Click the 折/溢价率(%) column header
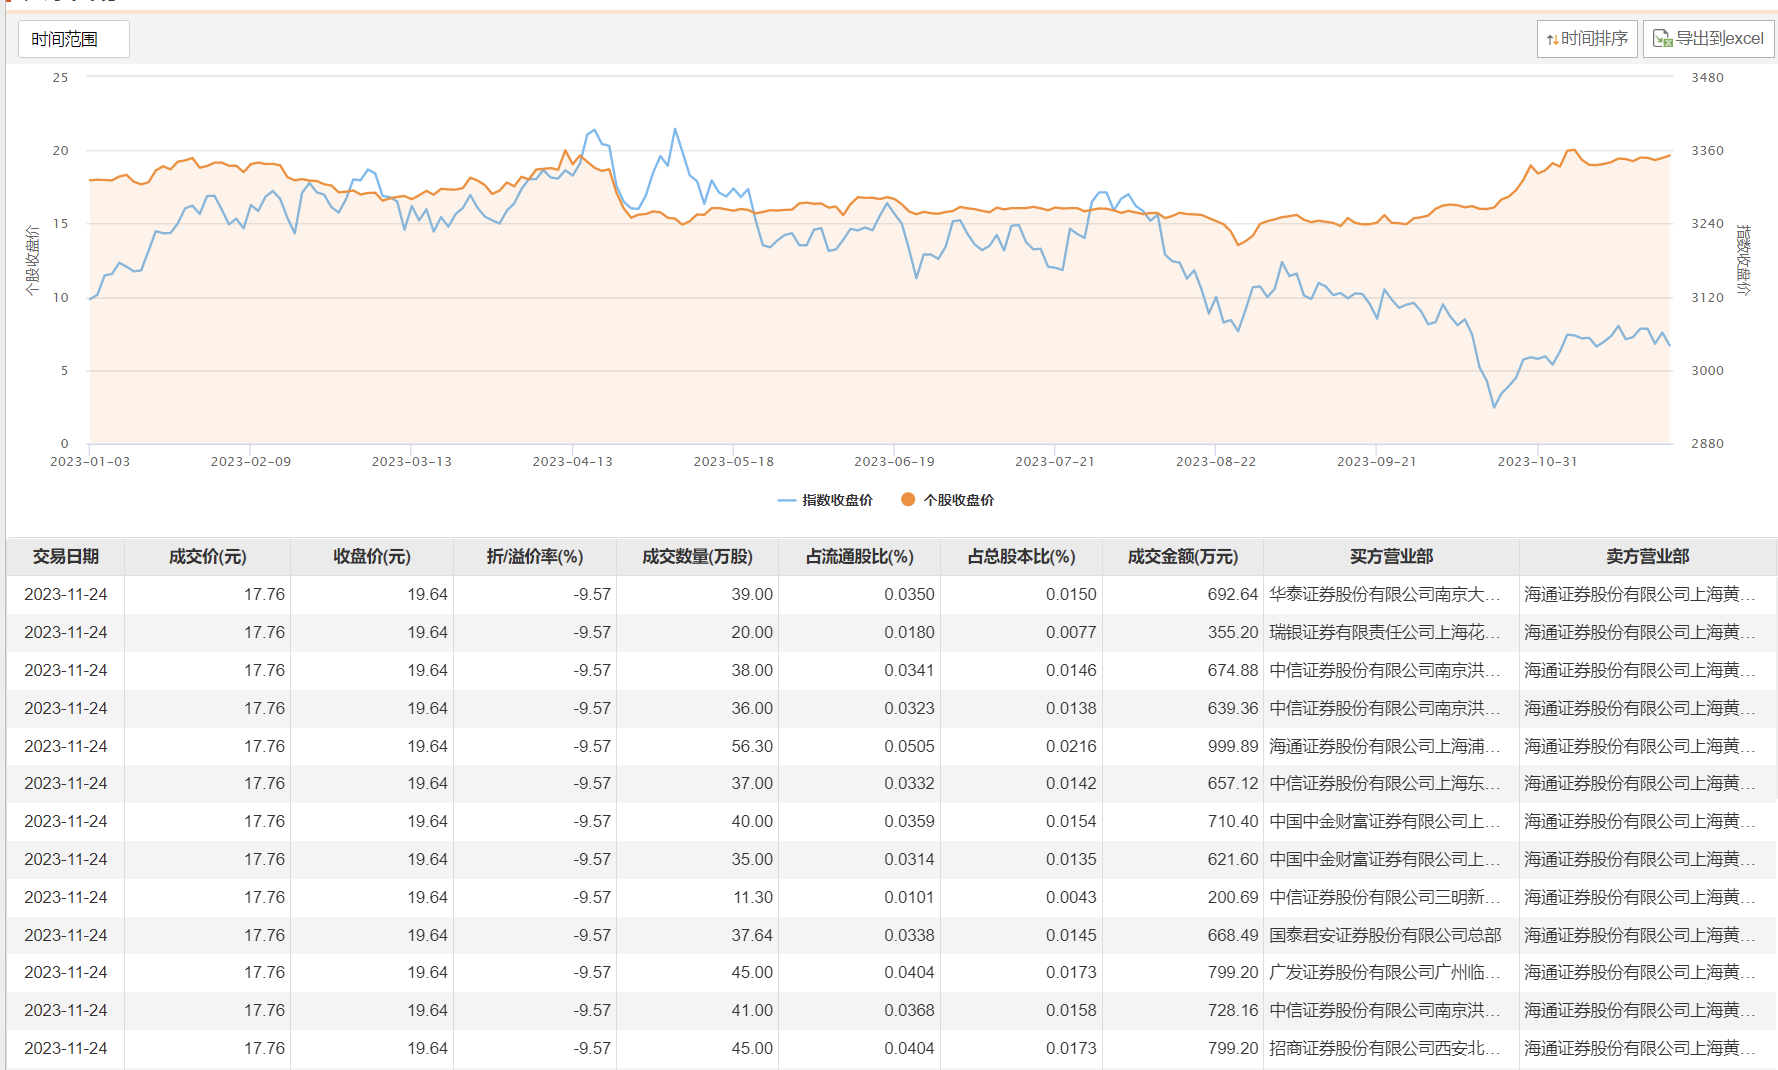Screen dimensions: 1778x1070 tap(535, 557)
